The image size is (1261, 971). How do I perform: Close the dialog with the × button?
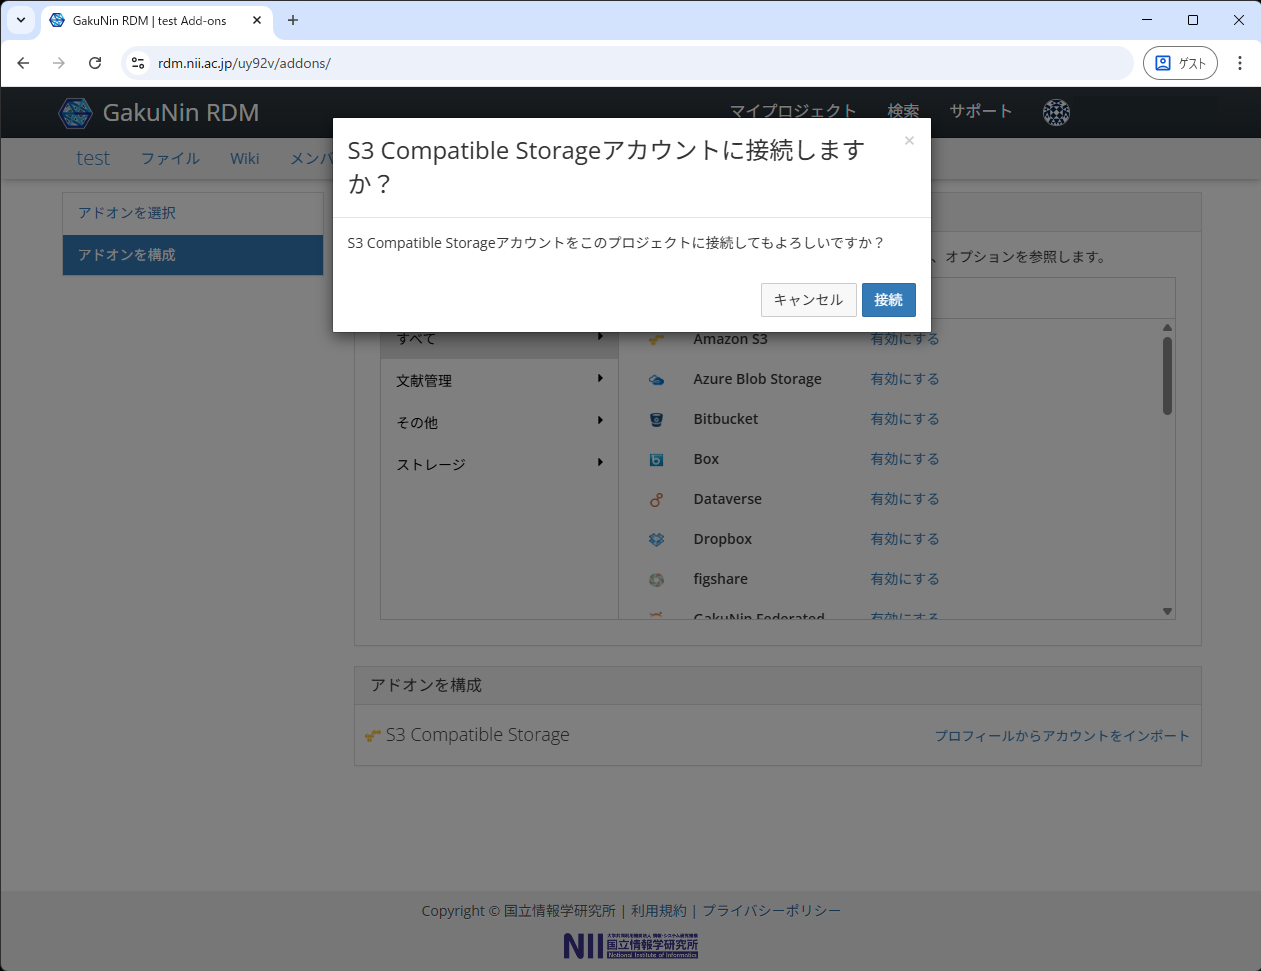(x=909, y=141)
